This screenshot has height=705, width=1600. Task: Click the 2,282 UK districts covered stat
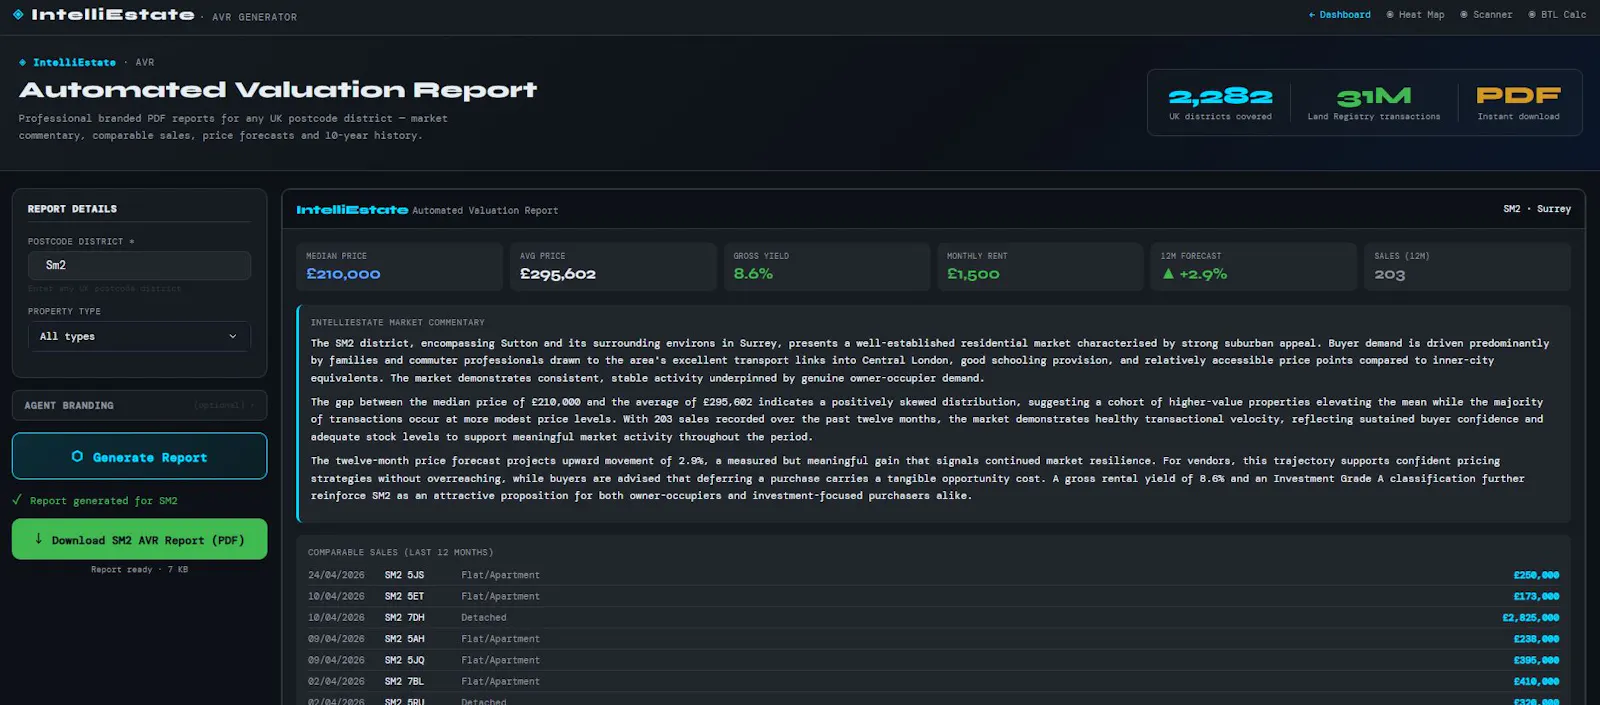click(x=1220, y=103)
